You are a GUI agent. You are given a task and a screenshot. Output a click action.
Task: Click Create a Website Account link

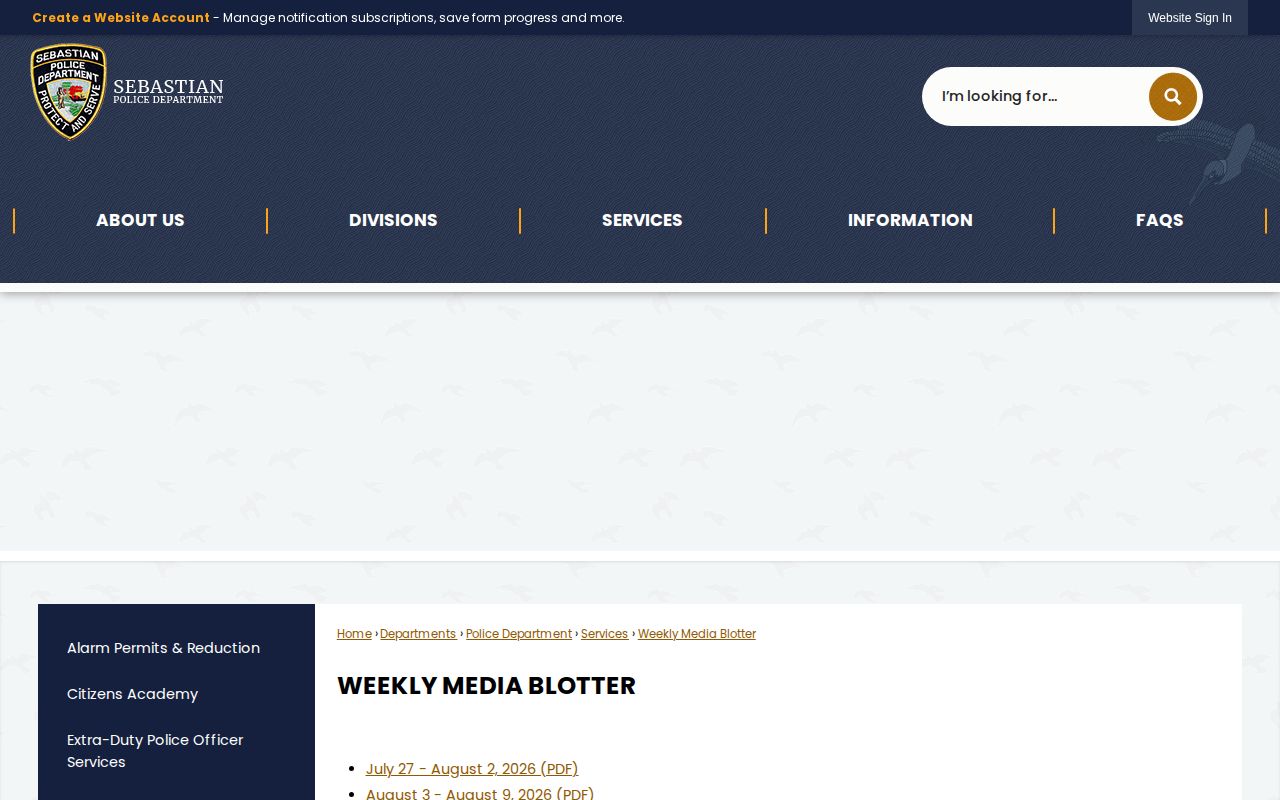click(121, 18)
